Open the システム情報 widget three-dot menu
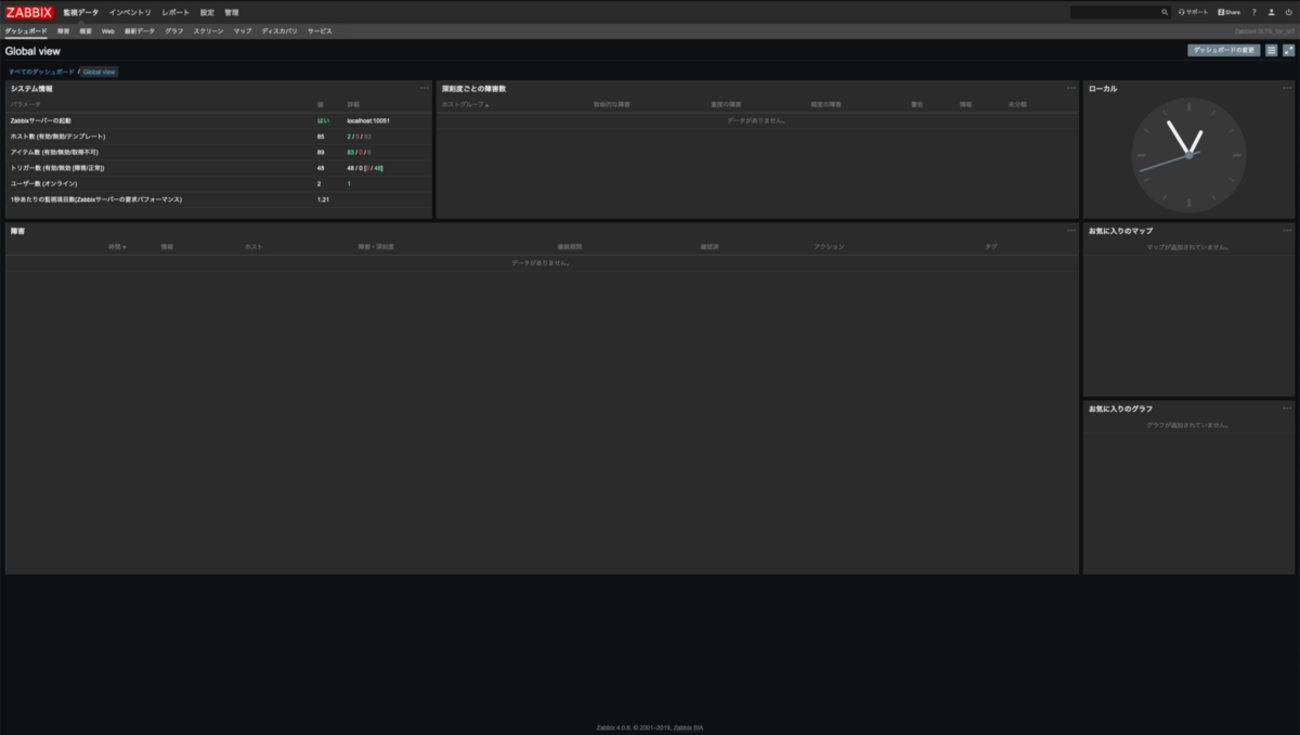1300x735 pixels. point(424,88)
